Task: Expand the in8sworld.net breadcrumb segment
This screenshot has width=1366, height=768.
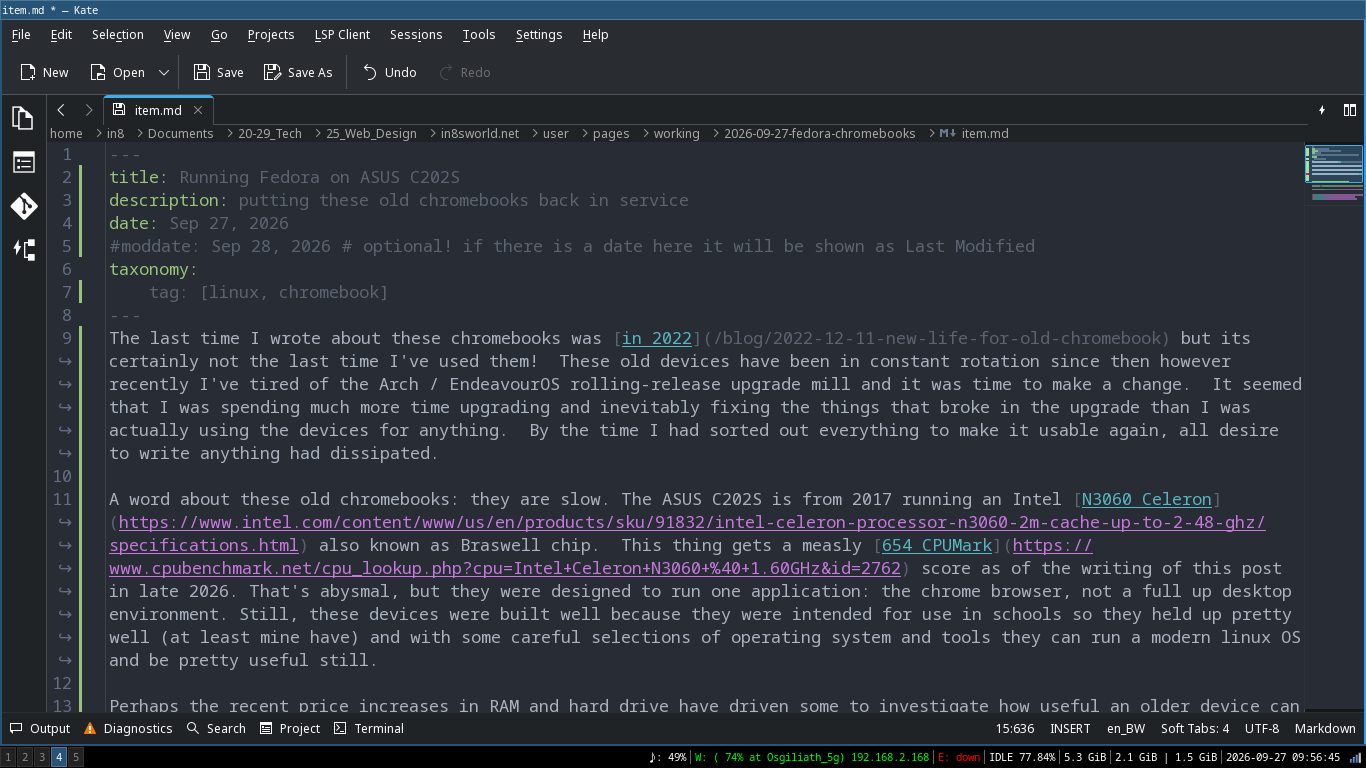Action: click(x=480, y=133)
